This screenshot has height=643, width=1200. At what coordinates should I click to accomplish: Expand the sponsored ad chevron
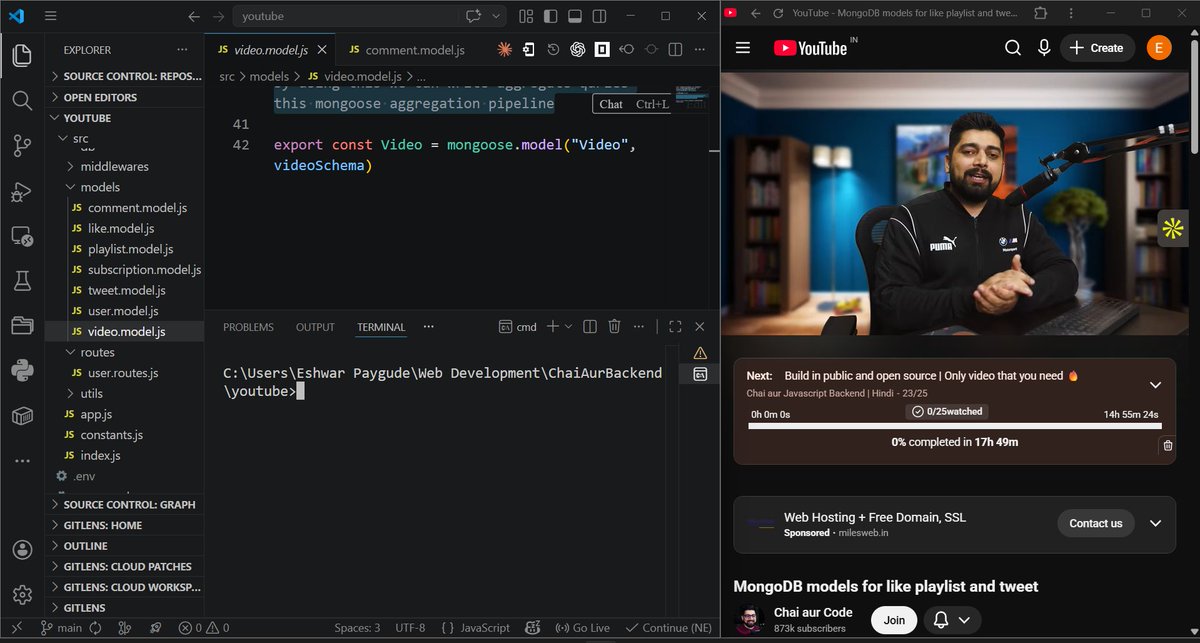pos(1155,523)
